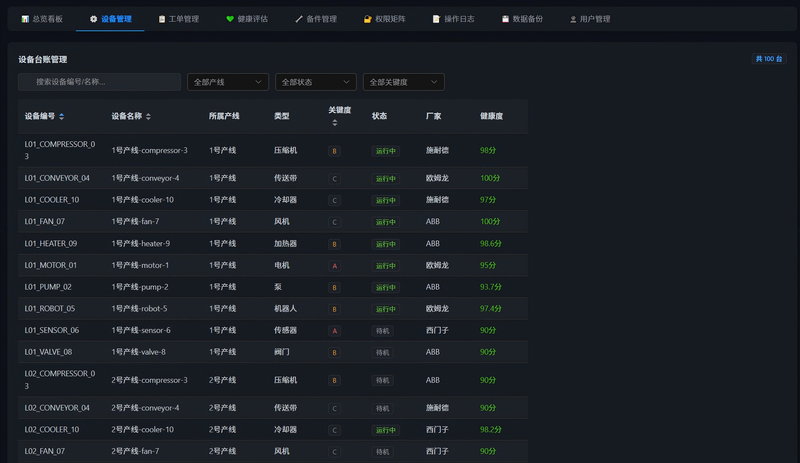Click the person icon for 用户管理
Screen dimensions: 800x463
point(573,19)
